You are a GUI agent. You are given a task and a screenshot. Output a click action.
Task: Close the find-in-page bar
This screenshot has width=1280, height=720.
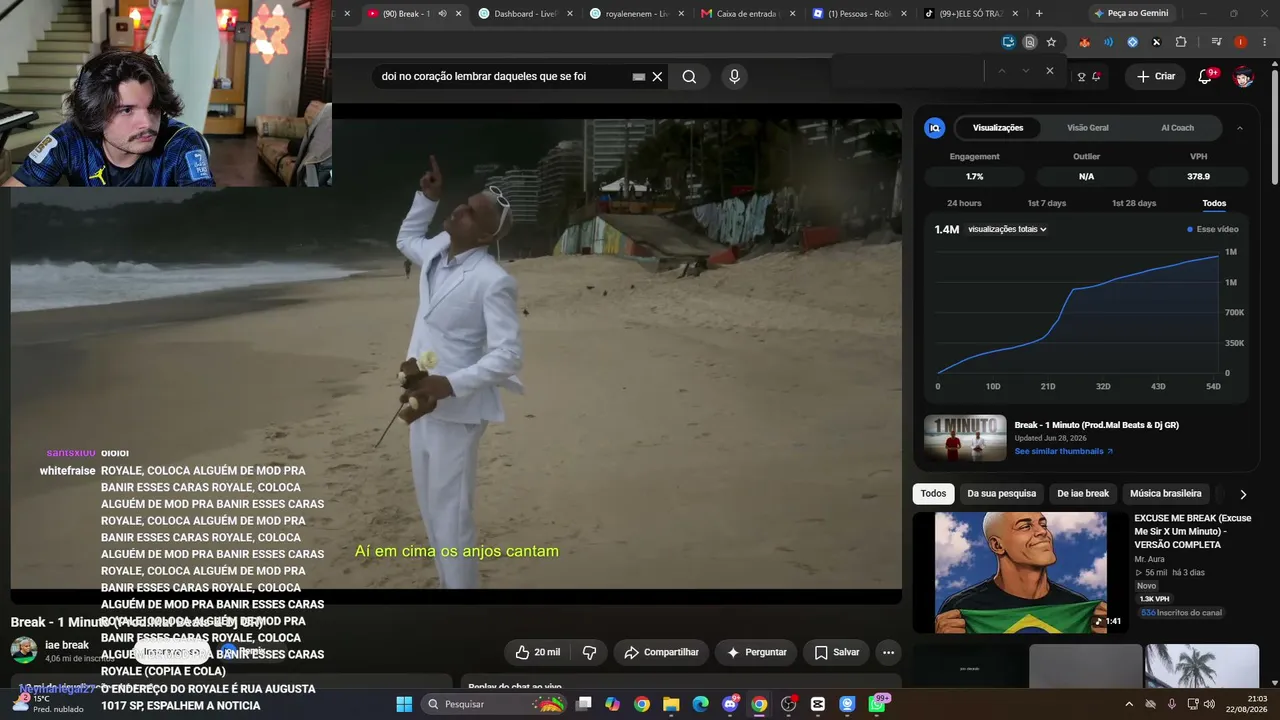(x=1050, y=71)
